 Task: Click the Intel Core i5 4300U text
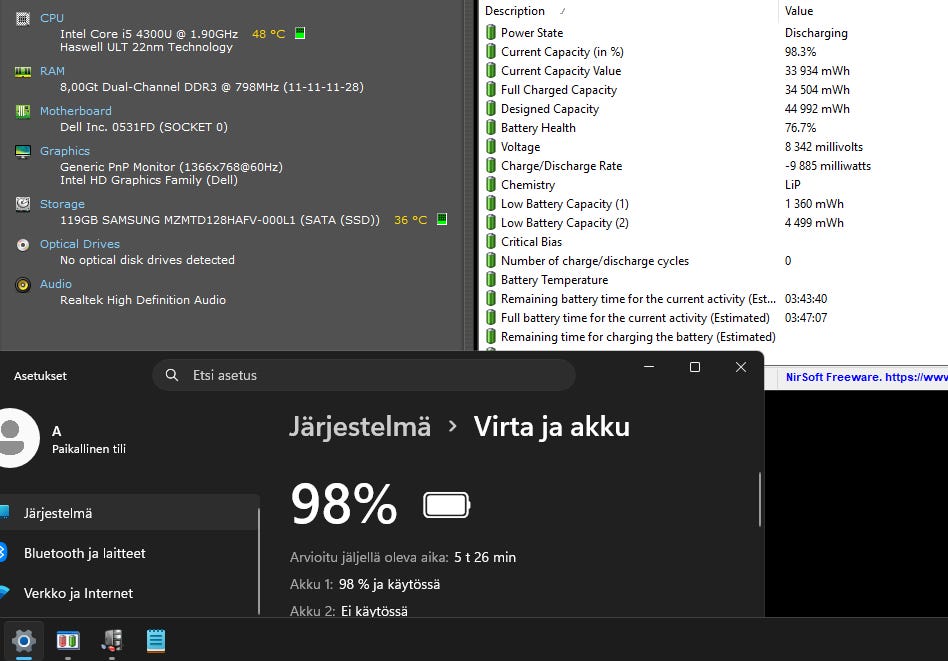(x=149, y=34)
